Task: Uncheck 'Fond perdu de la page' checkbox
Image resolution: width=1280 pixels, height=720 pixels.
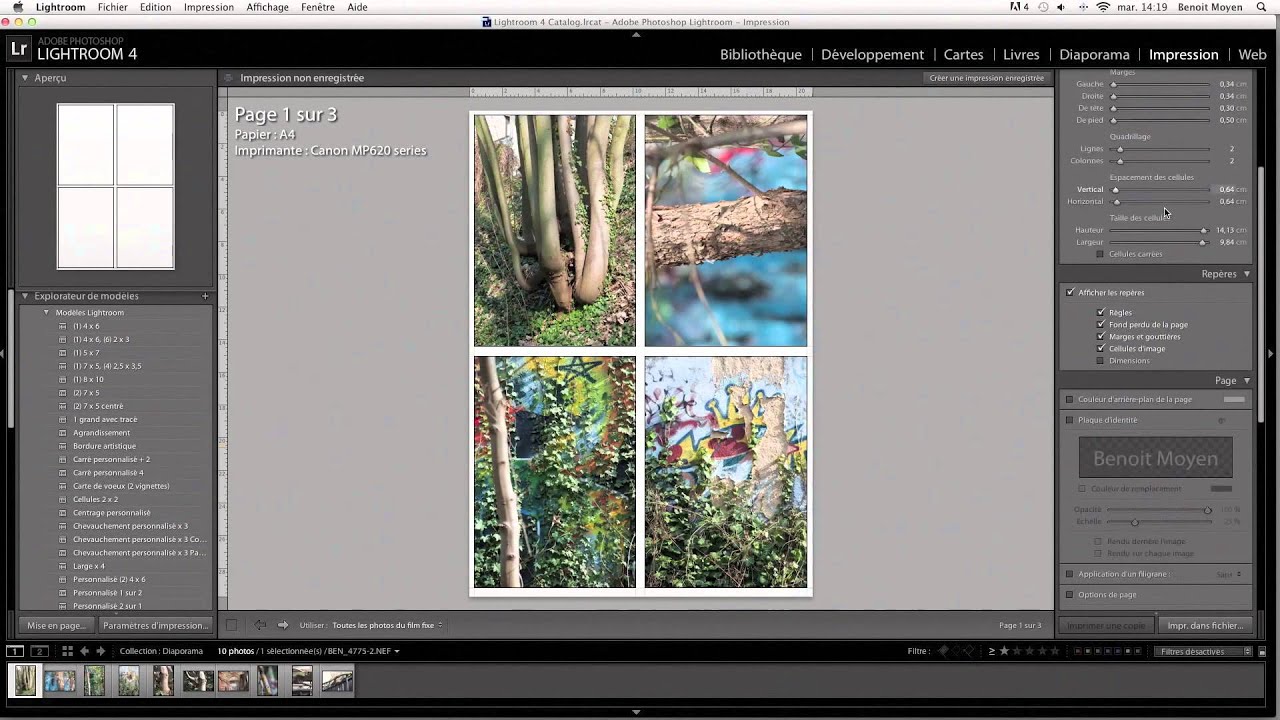Action: [1101, 324]
